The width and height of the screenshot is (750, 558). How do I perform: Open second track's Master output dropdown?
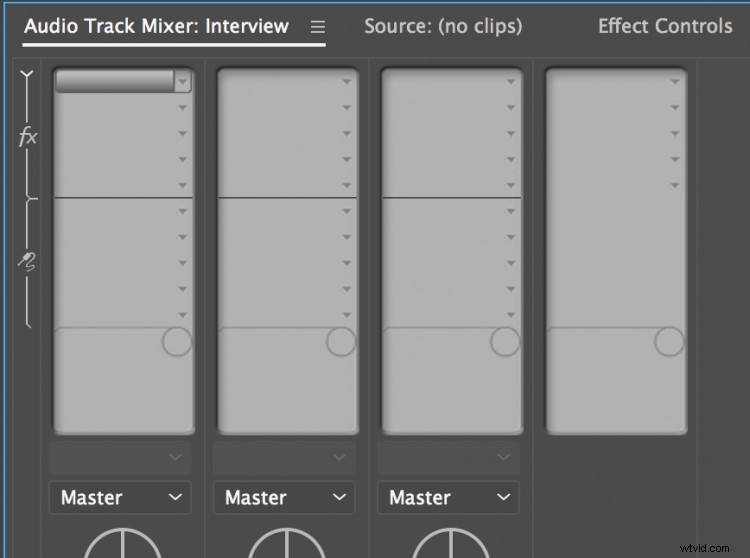[284, 498]
